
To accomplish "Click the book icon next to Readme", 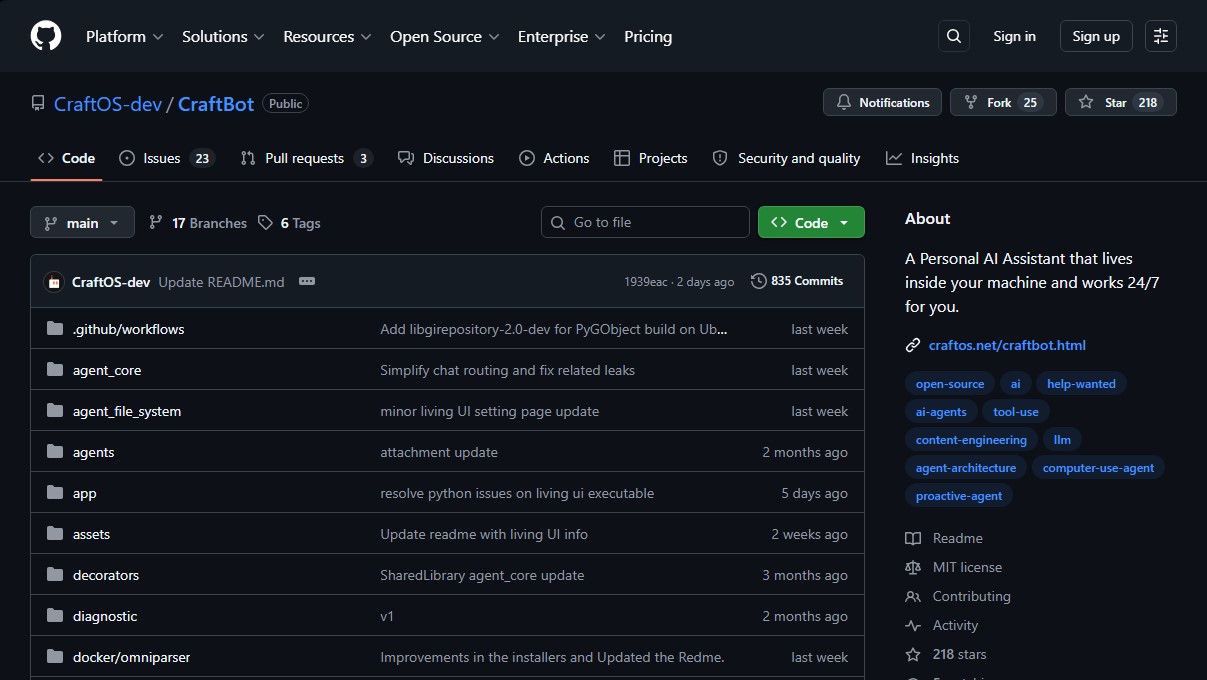I will 913,538.
